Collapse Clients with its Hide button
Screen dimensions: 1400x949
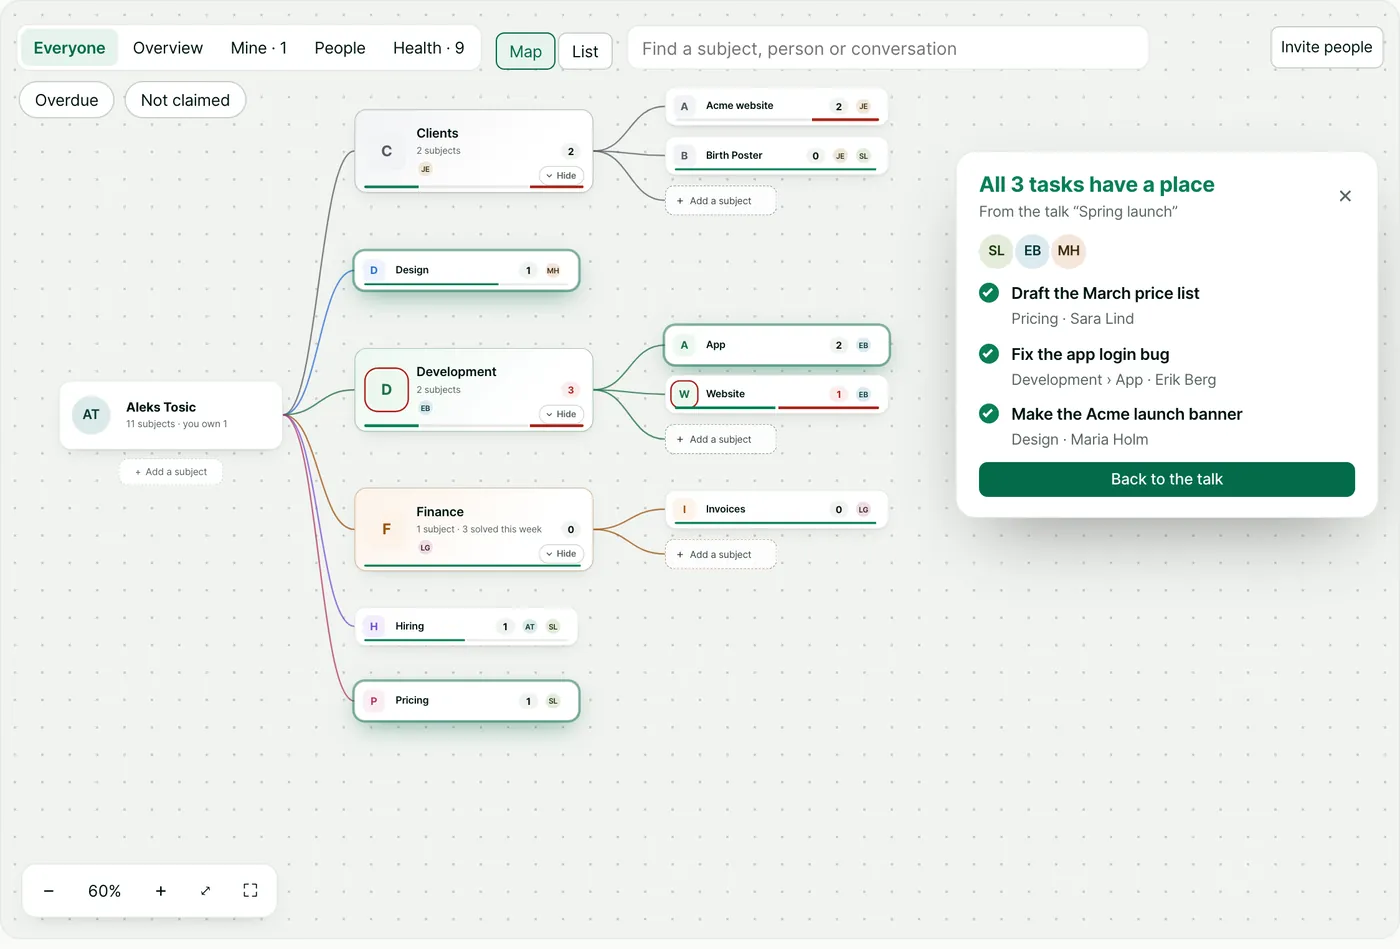tap(561, 176)
